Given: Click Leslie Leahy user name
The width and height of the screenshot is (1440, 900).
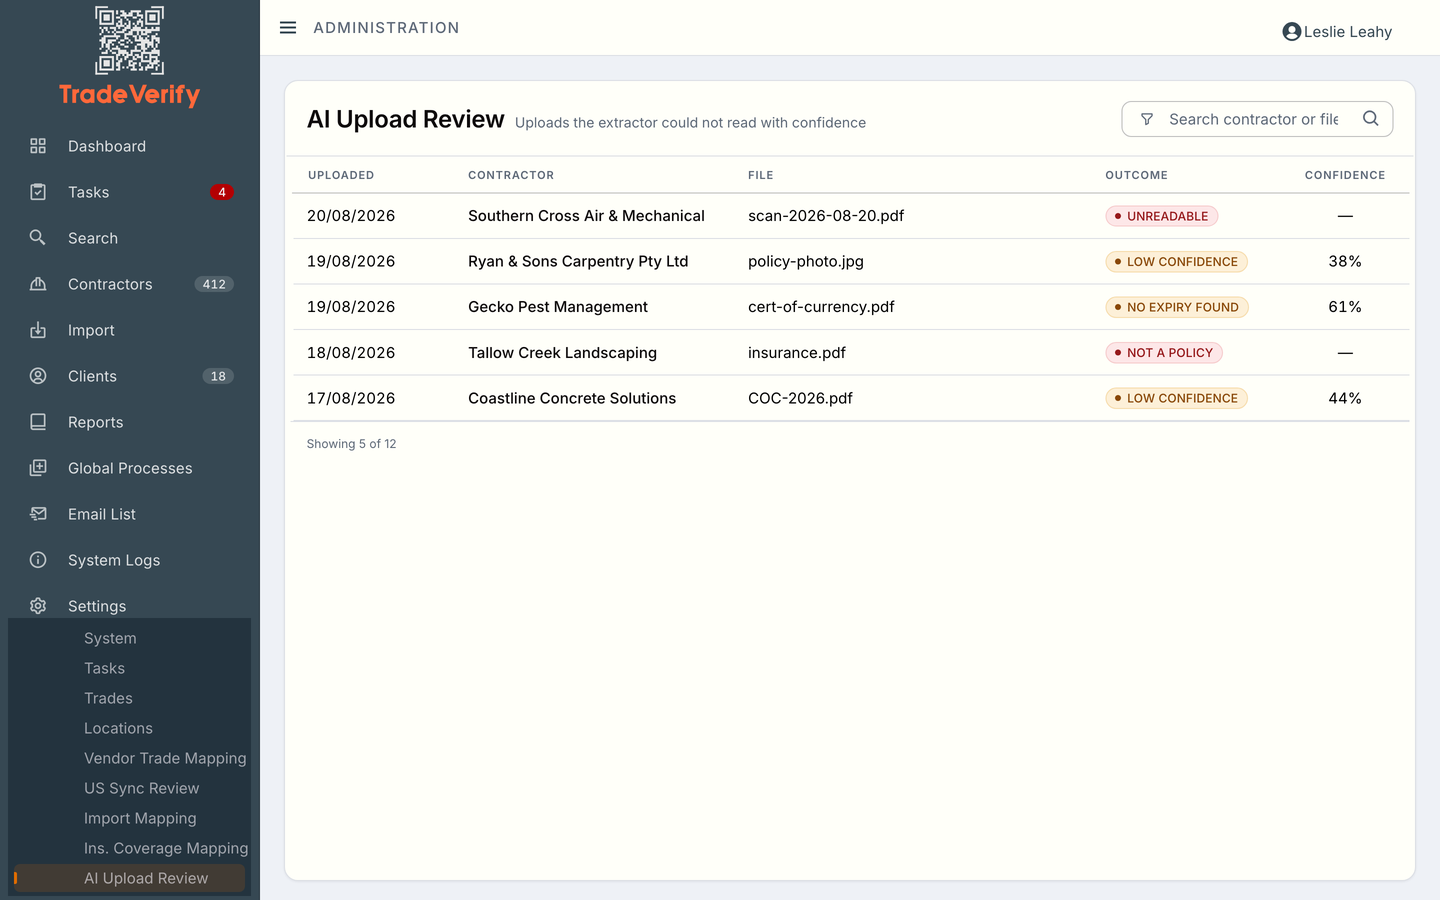Looking at the screenshot, I should 1348,32.
